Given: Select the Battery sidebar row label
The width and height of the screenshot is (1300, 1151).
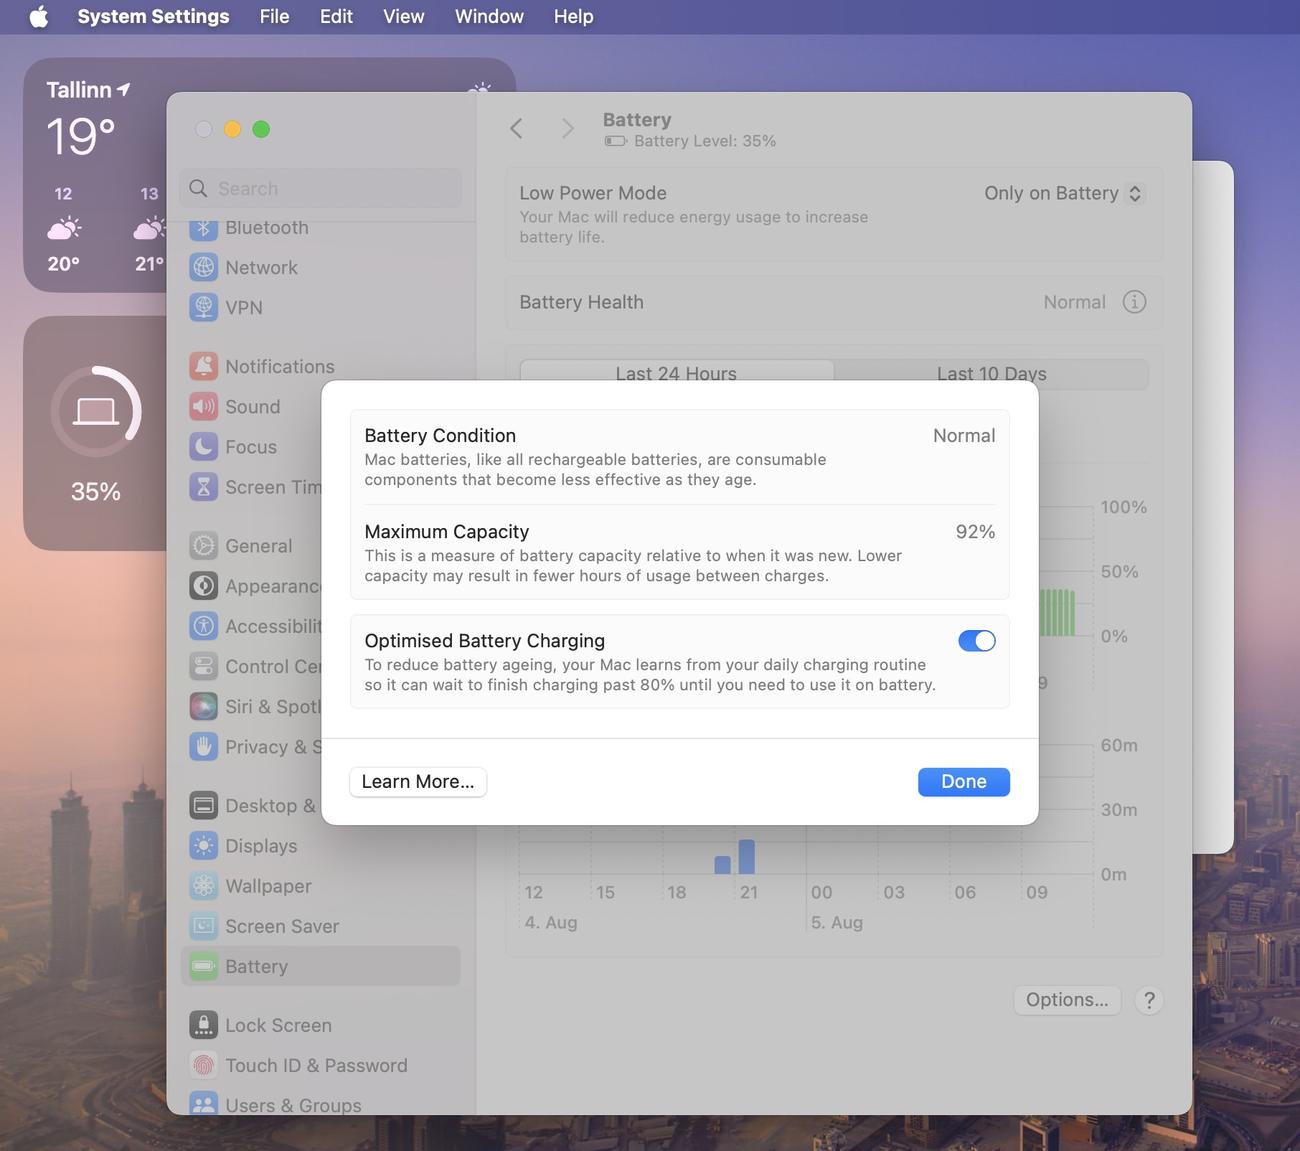Looking at the screenshot, I should 256,967.
